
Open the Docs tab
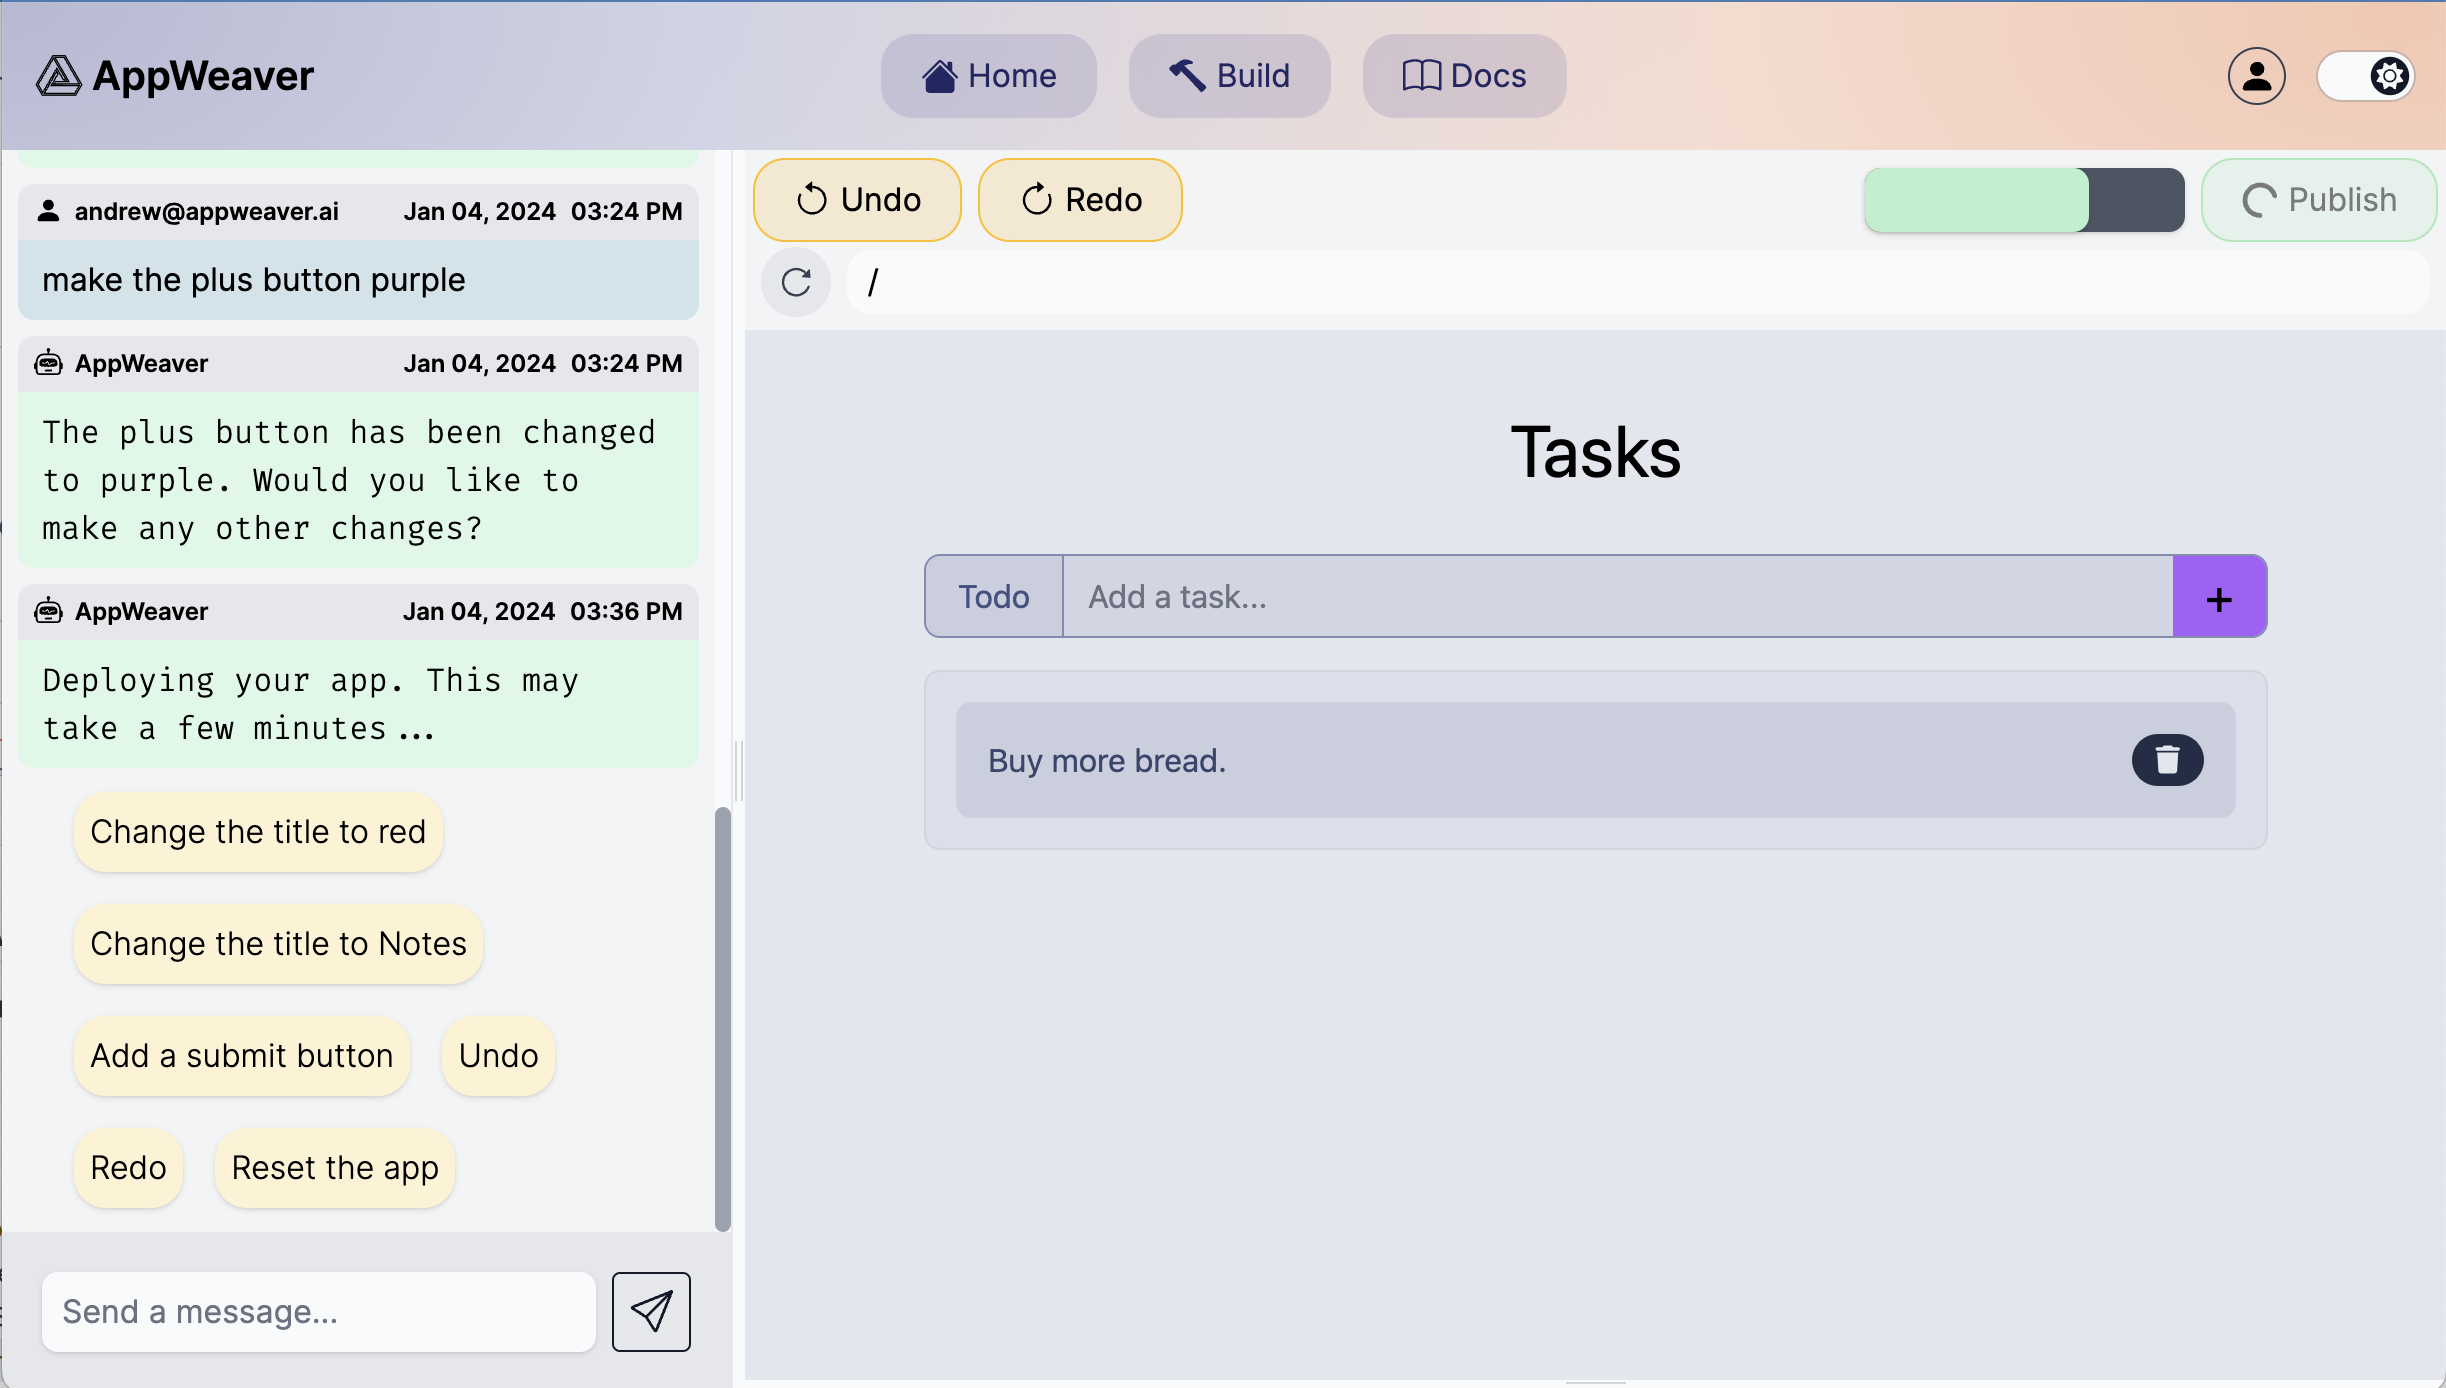(x=1464, y=76)
